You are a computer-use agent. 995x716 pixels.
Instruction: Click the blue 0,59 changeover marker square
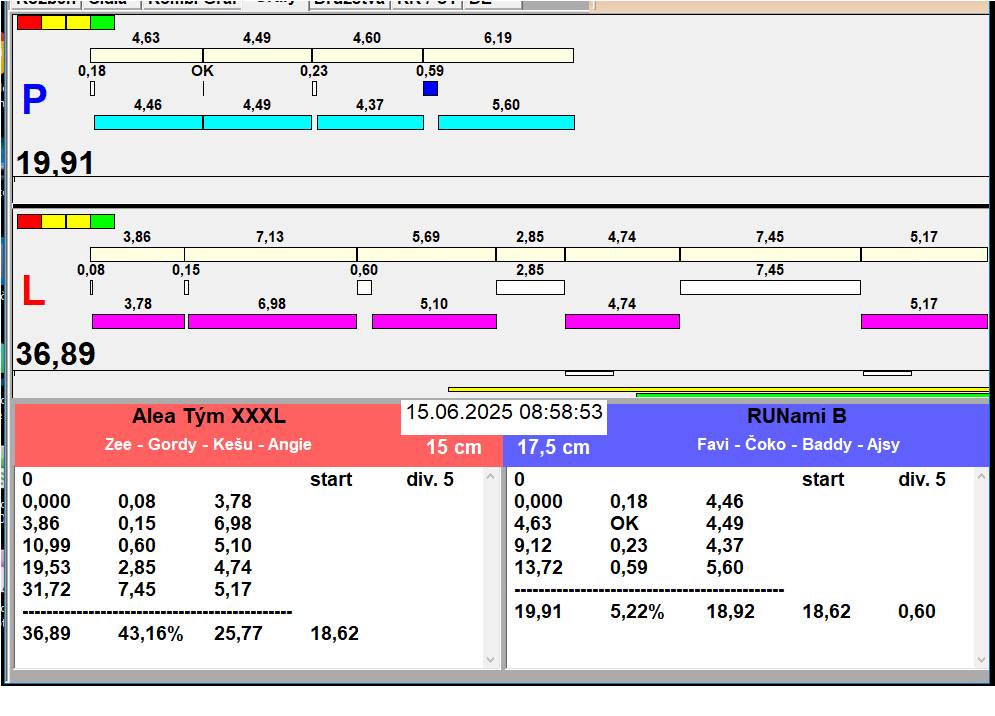point(430,89)
